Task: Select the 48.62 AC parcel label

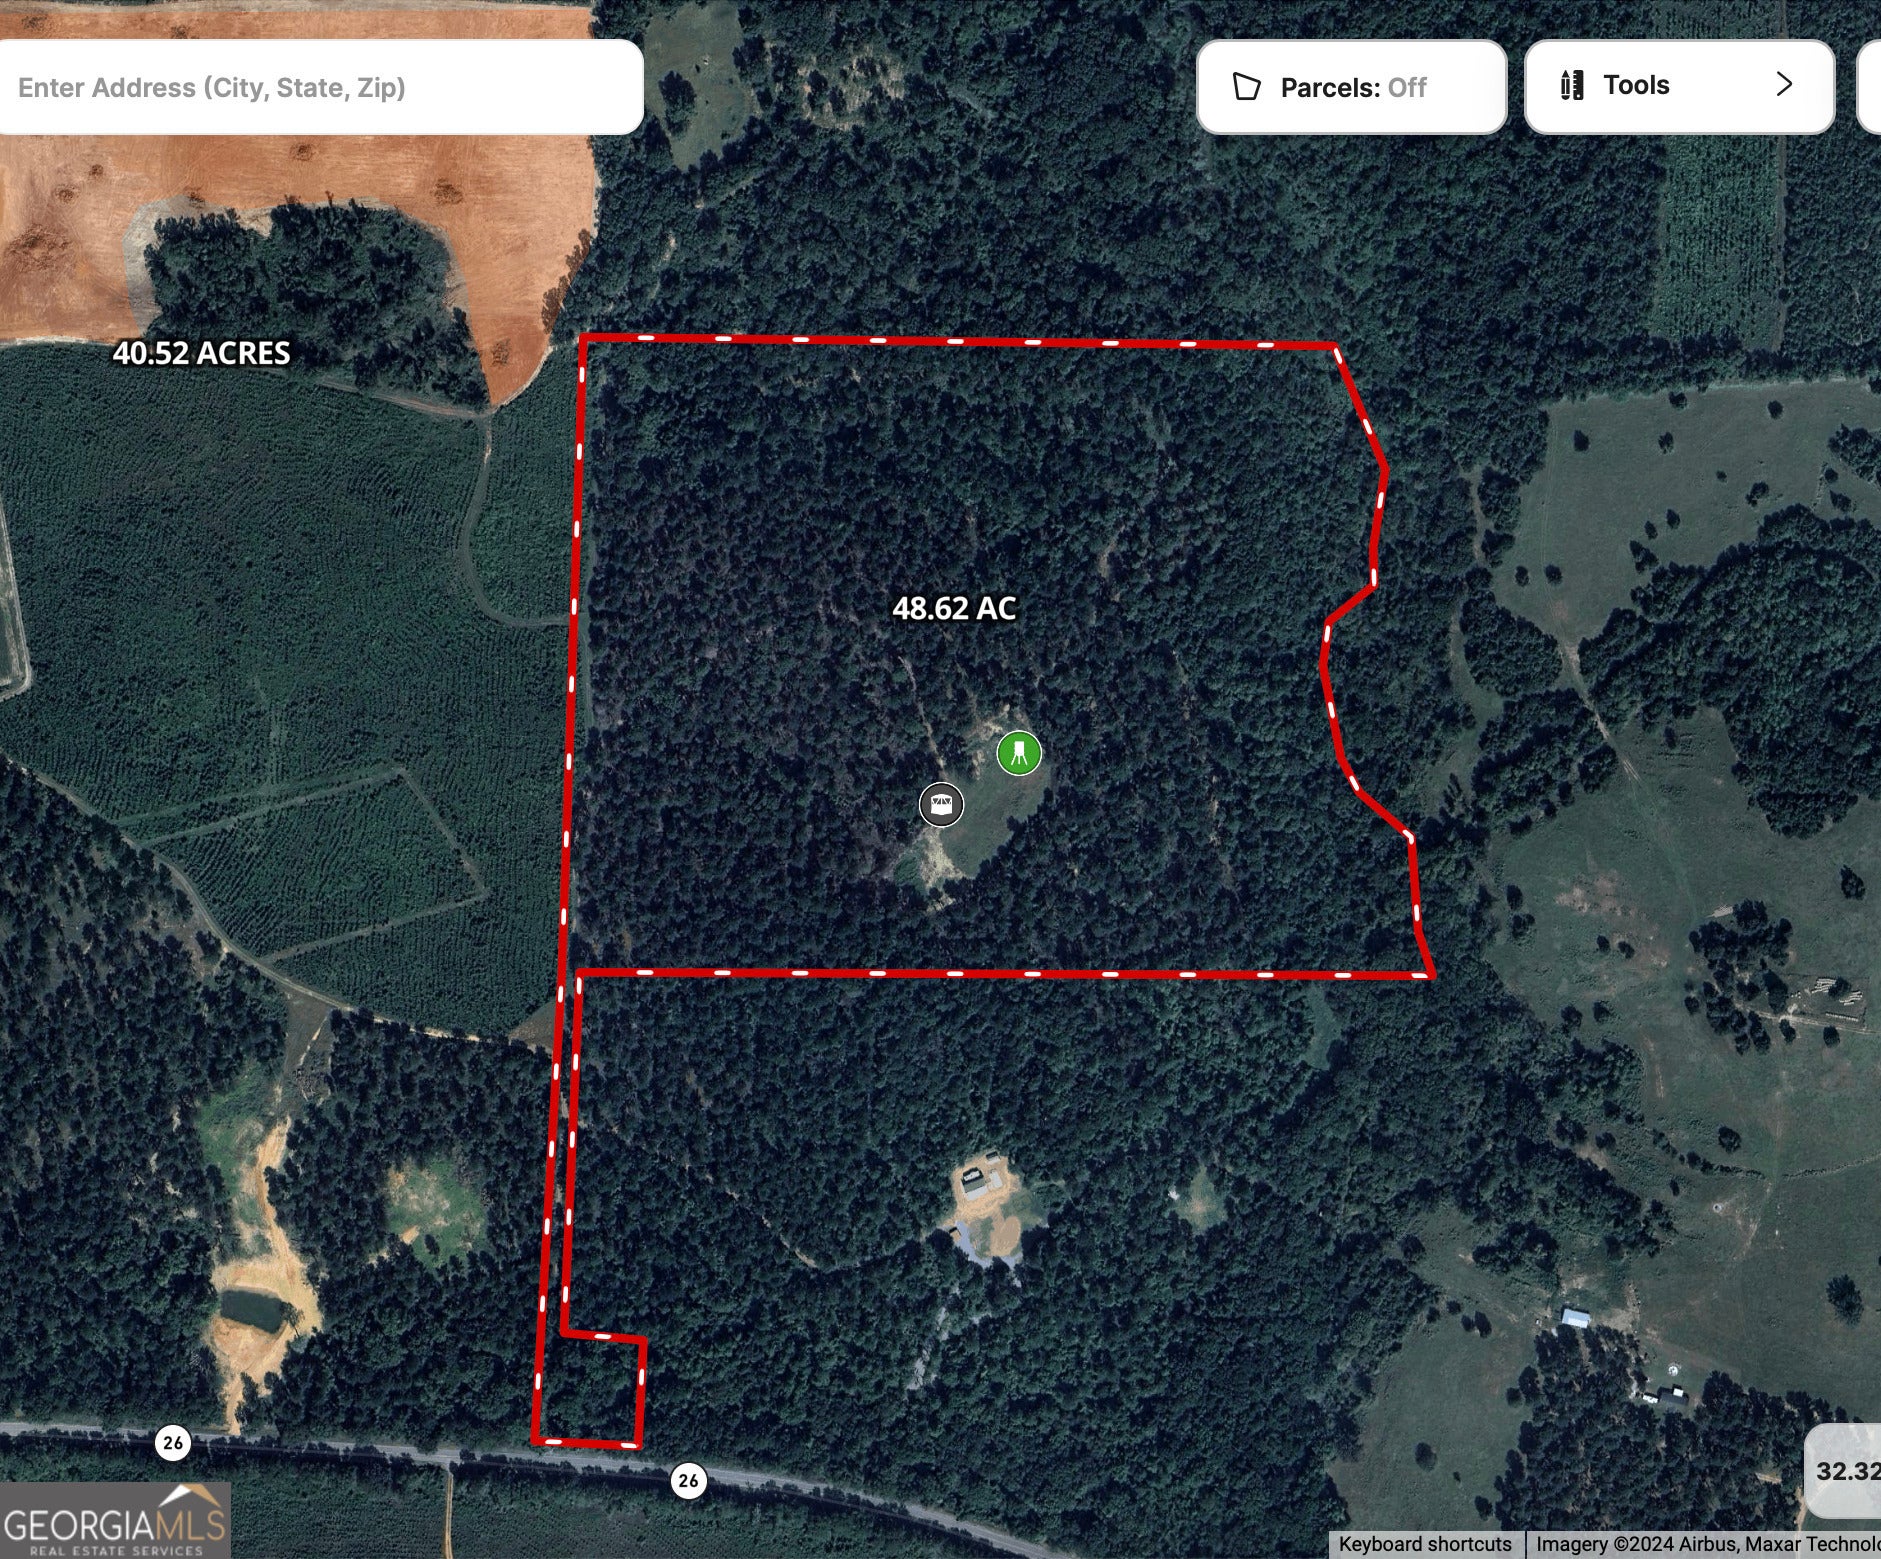Action: 954,608
